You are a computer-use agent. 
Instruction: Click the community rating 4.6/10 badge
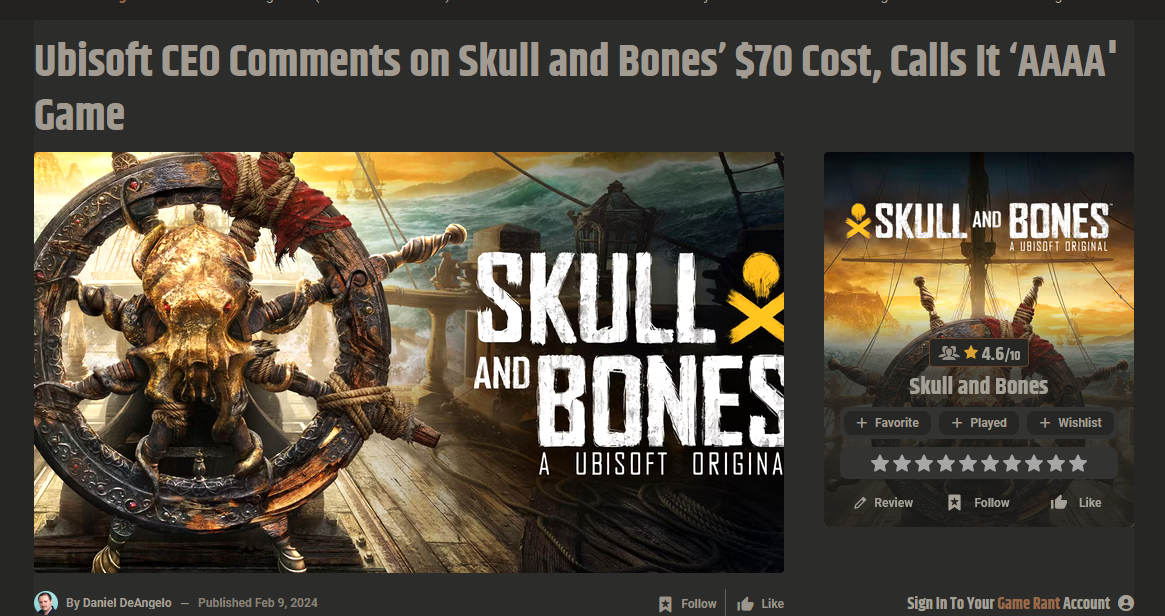(979, 354)
